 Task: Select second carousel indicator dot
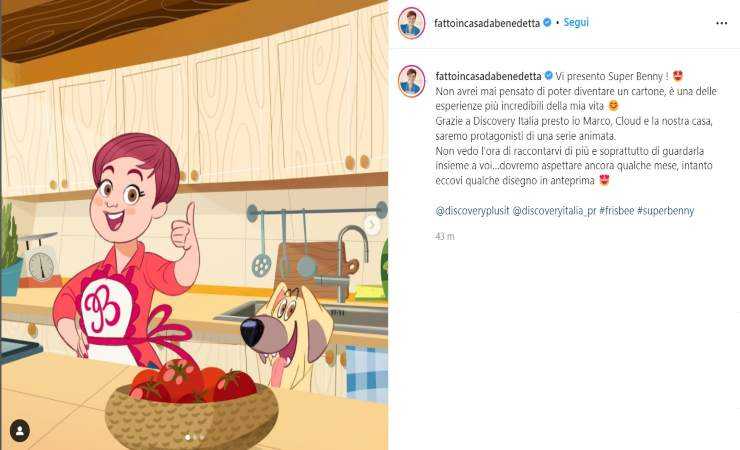pos(195,437)
